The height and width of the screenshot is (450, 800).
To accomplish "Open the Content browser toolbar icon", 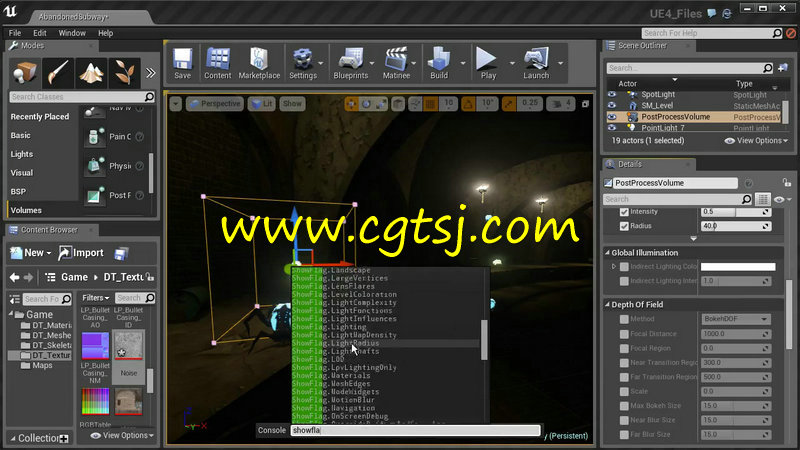I will (x=218, y=63).
